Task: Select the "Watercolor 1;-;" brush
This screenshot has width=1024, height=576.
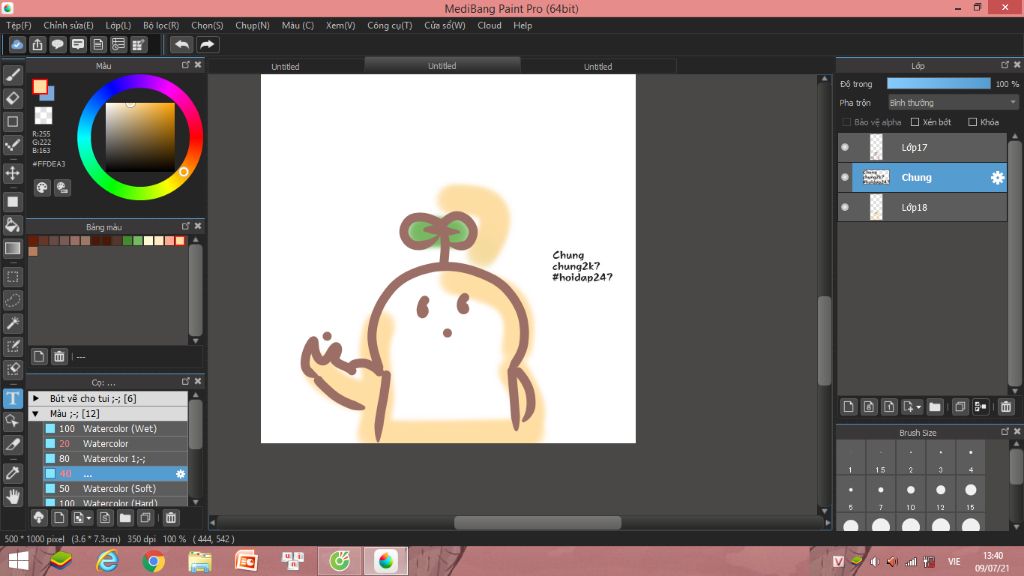Action: pos(116,458)
